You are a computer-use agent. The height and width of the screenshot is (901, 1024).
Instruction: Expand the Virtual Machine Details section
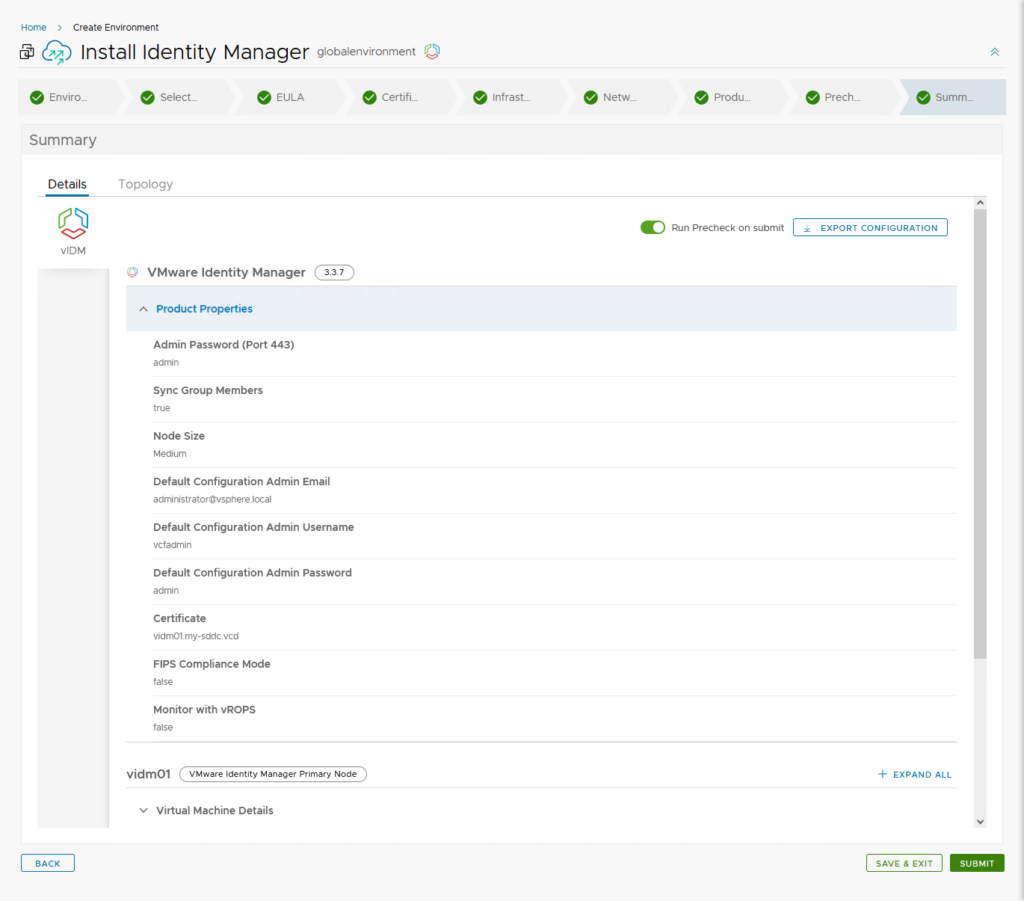(x=144, y=810)
